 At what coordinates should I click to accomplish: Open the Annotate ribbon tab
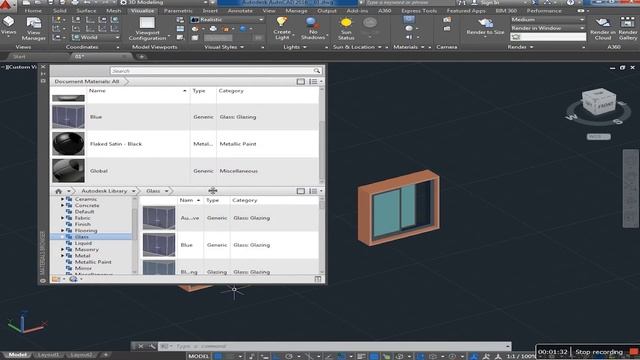(240, 11)
